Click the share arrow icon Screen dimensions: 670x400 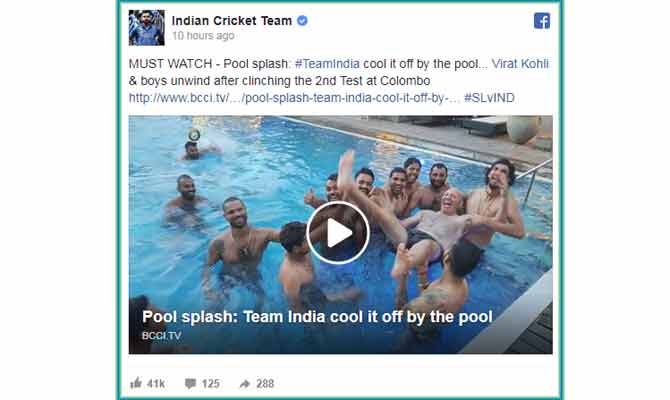(x=245, y=384)
